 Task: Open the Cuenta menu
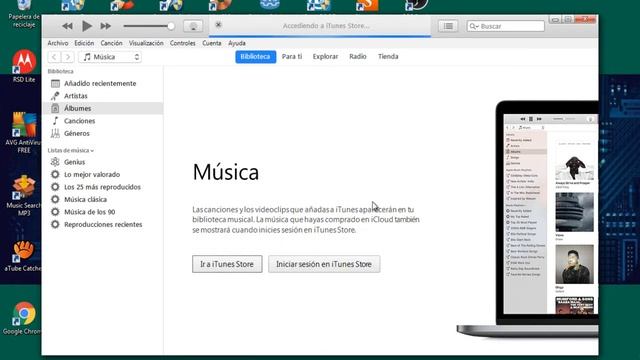[x=211, y=43]
